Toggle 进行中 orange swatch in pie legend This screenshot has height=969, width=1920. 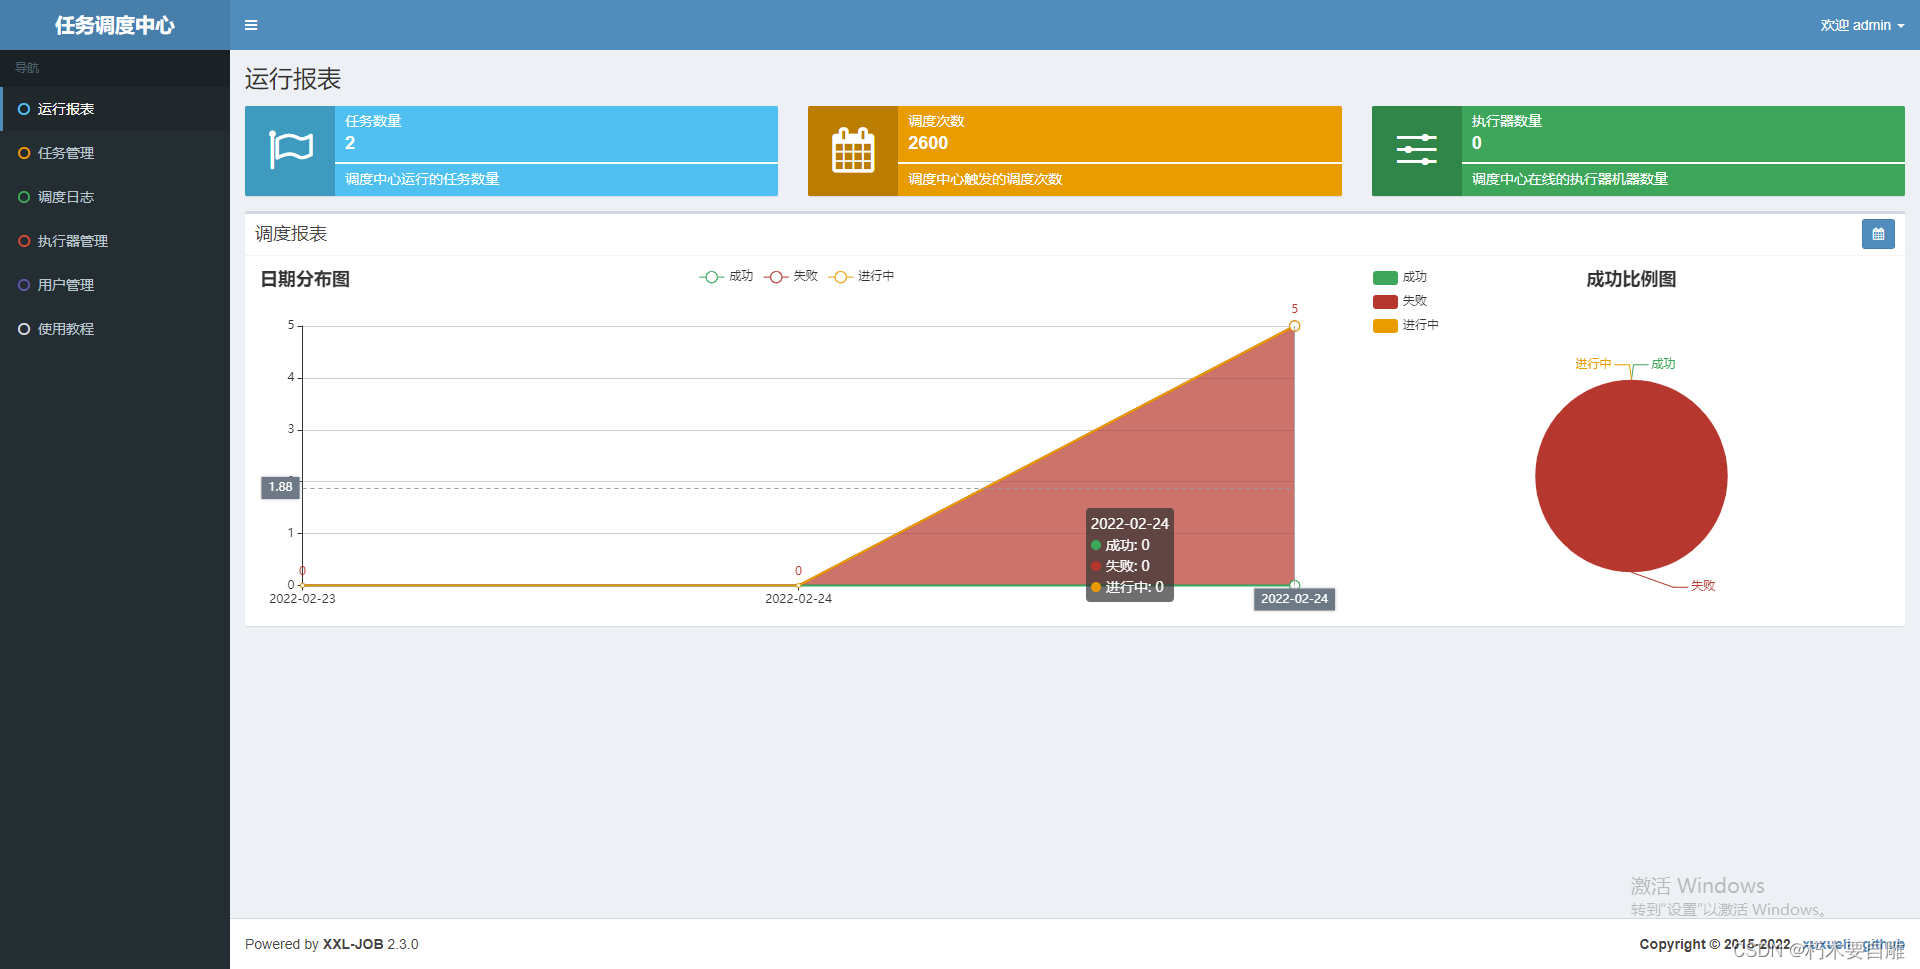click(1385, 325)
